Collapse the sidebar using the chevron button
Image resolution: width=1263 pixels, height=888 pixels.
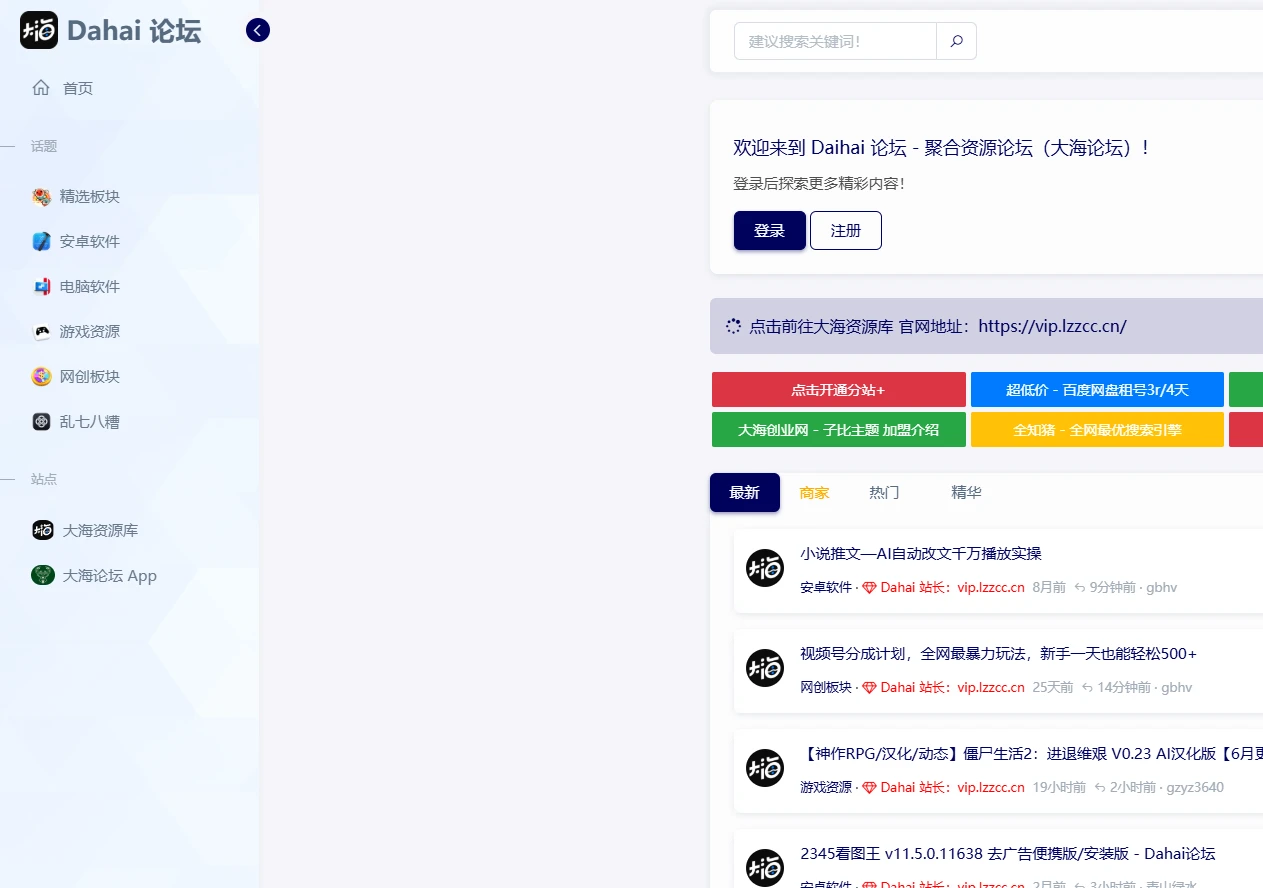pyautogui.click(x=257, y=30)
